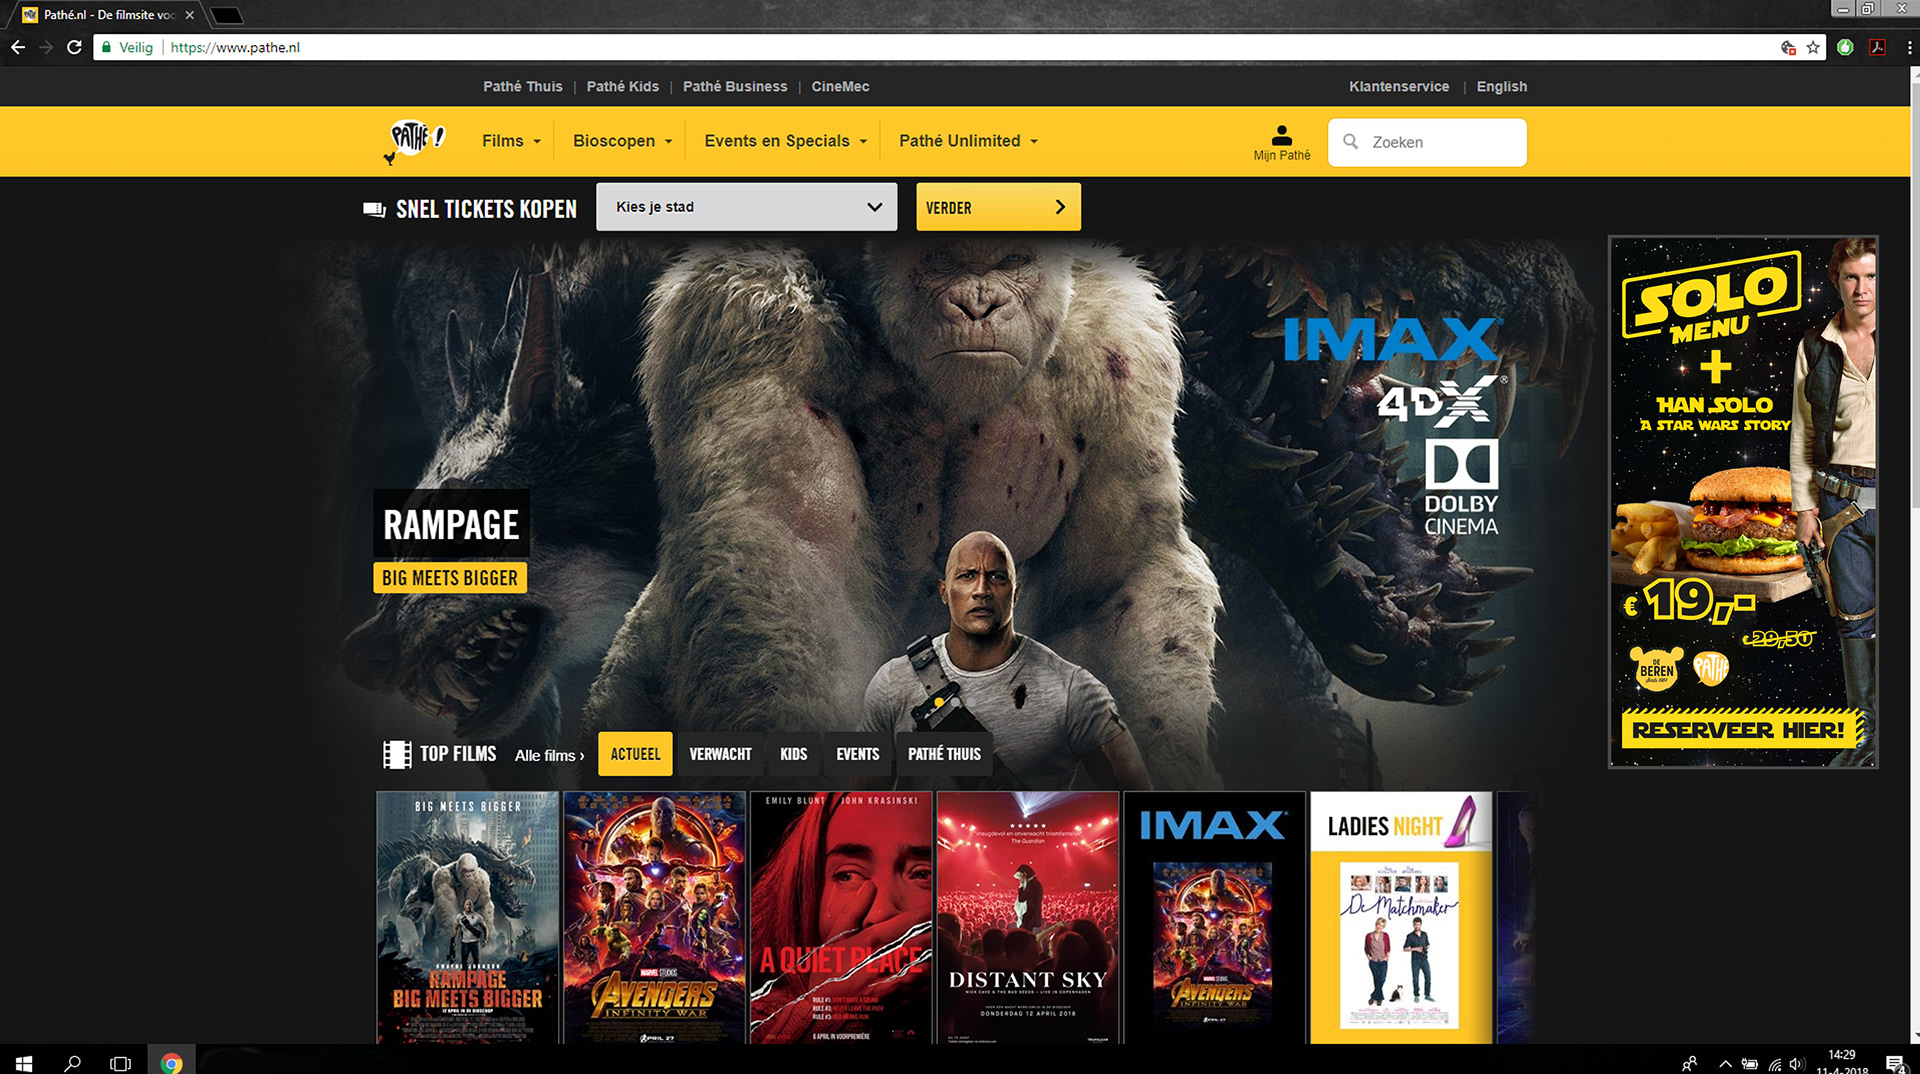Click the film strip Top Films icon

tap(397, 754)
